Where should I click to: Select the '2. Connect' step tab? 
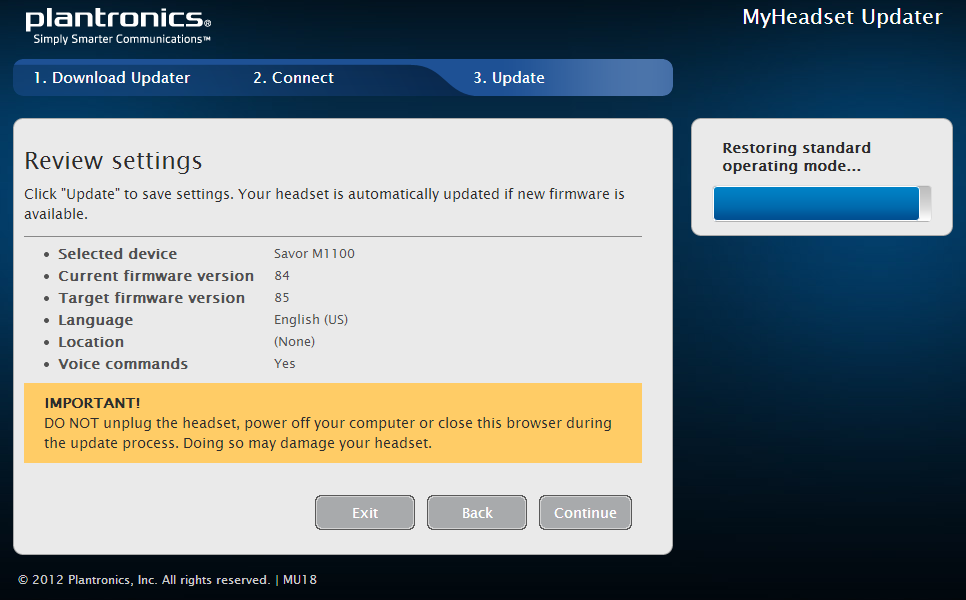[293, 78]
